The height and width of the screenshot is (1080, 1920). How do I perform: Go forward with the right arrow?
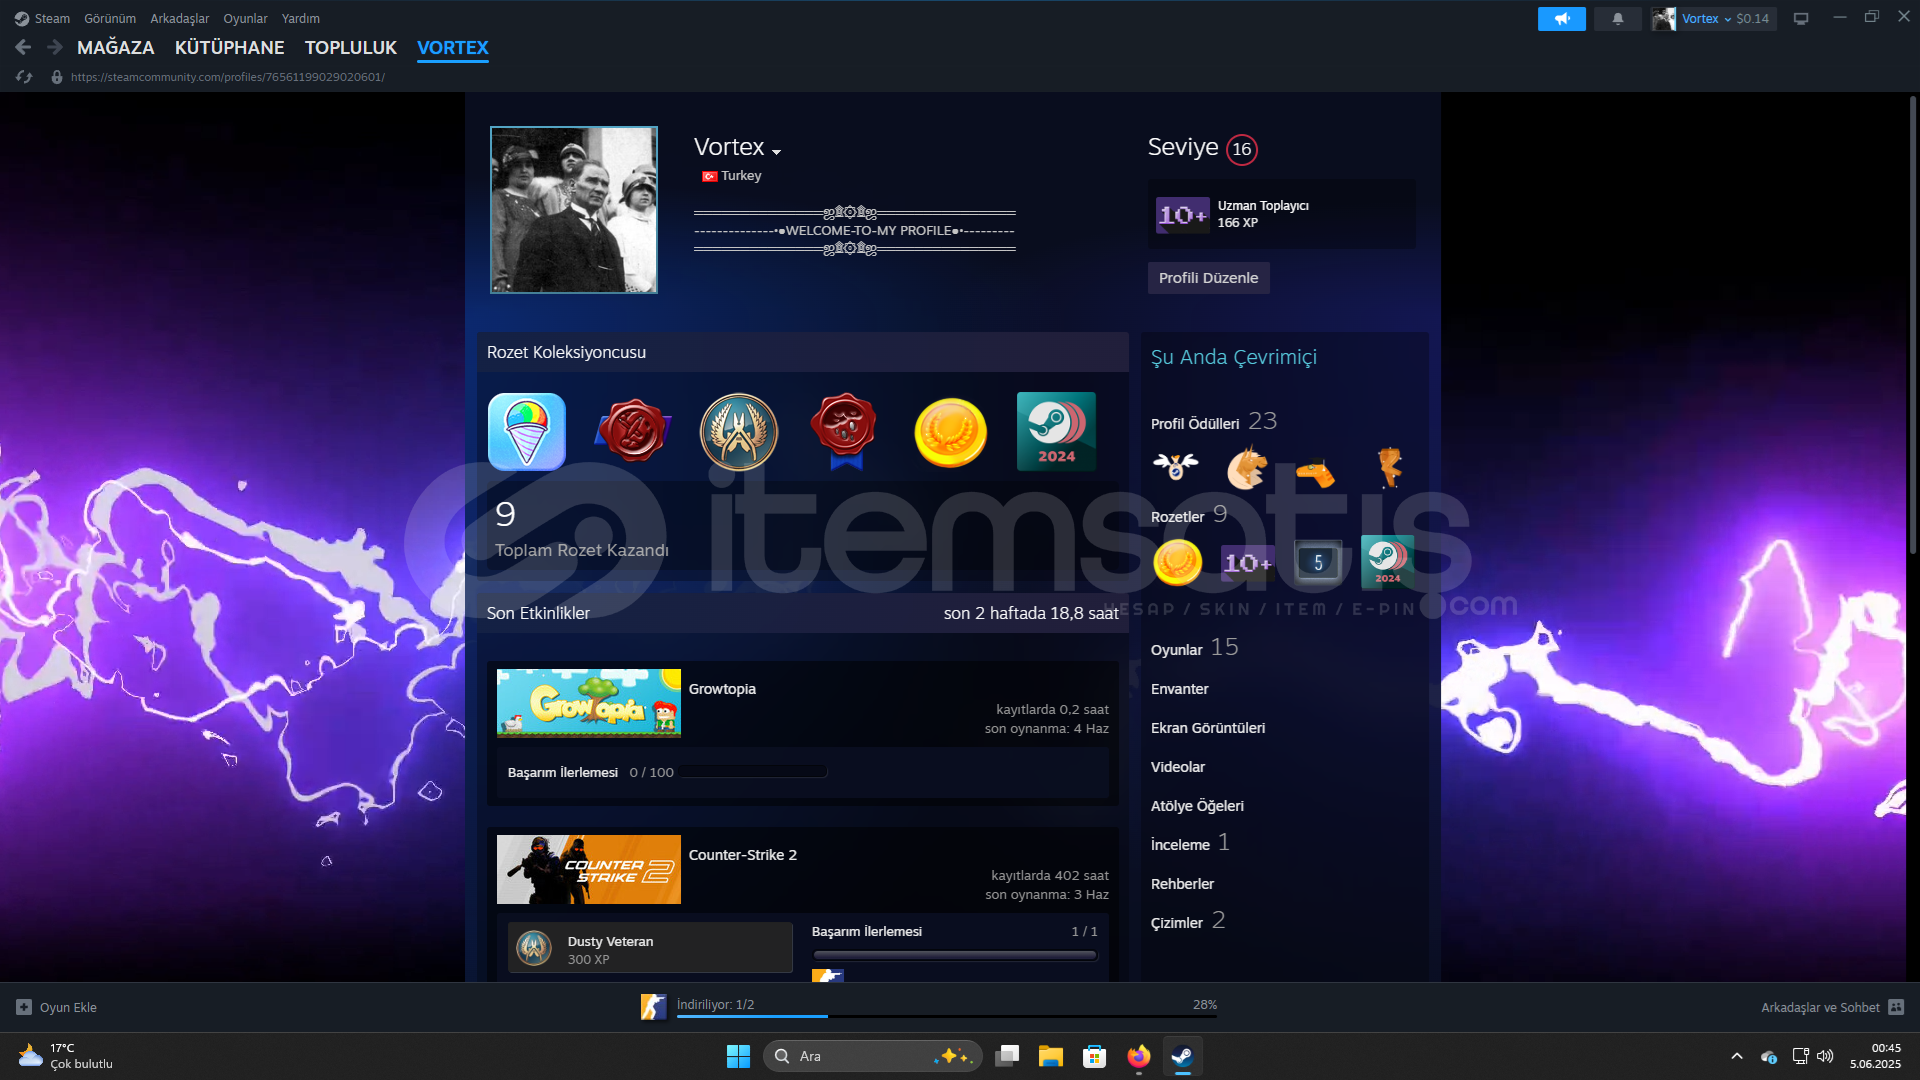55,47
